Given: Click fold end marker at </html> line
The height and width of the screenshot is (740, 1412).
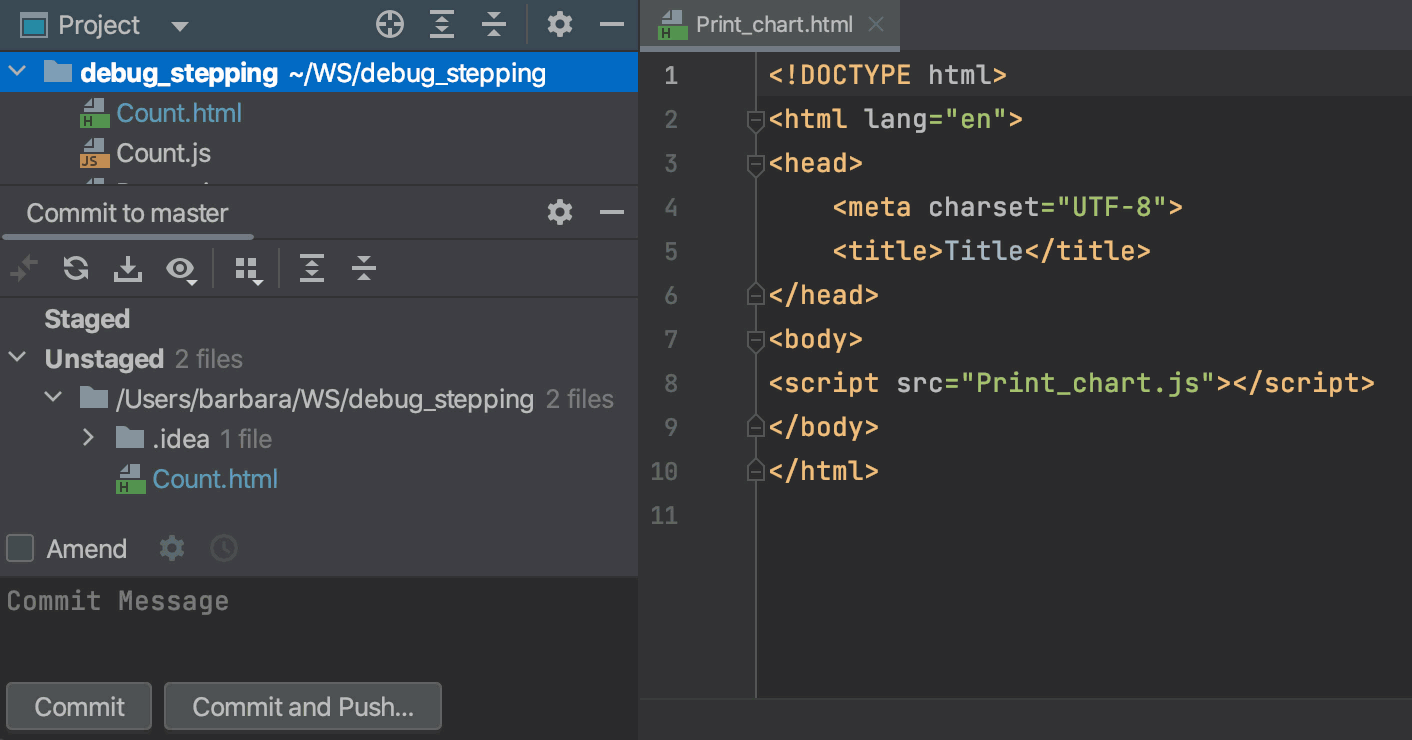Looking at the screenshot, I should (x=756, y=469).
